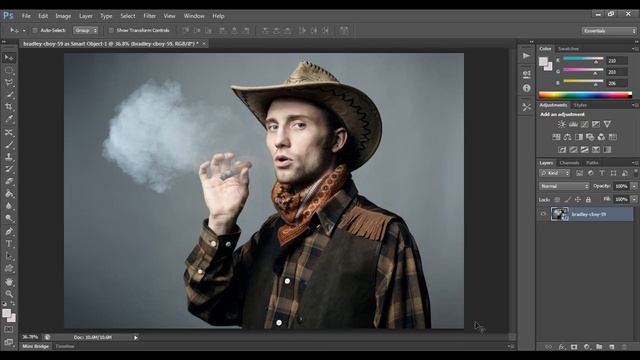Toggle lock transparent pixels

pos(557,200)
